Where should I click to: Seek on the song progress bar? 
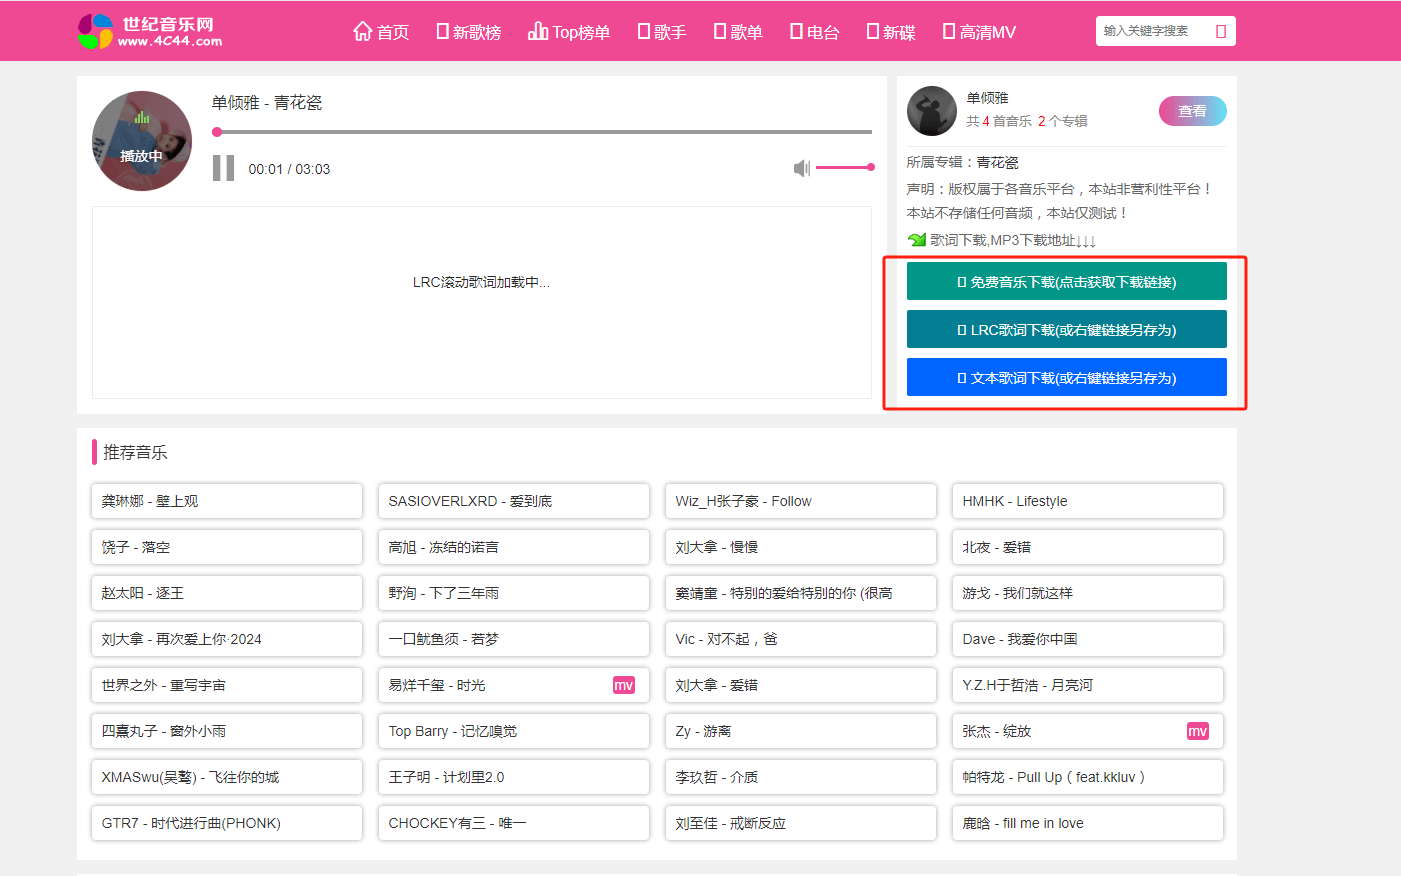pos(542,132)
